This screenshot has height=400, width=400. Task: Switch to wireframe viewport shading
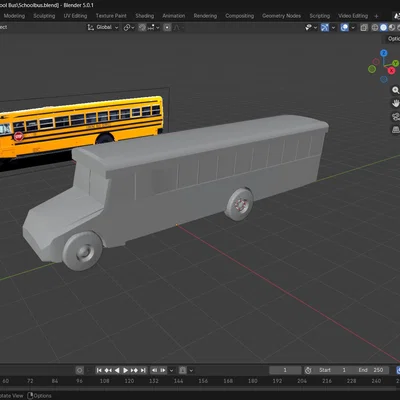[x=375, y=28]
